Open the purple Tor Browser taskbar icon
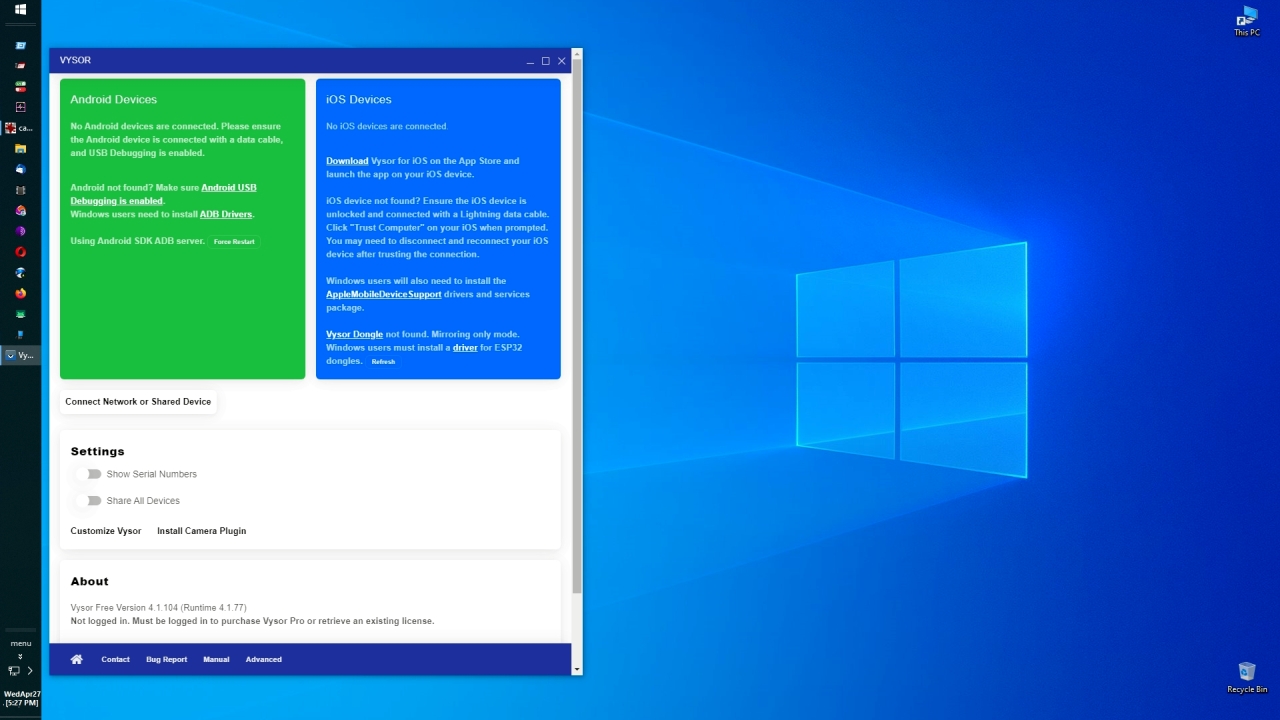1280x720 pixels. point(20,231)
